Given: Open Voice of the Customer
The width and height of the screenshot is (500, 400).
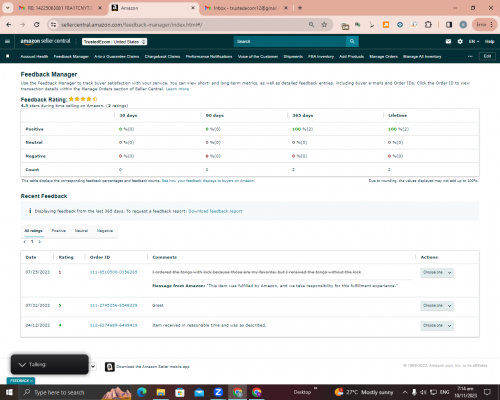Looking at the screenshot, I should 258,57.
